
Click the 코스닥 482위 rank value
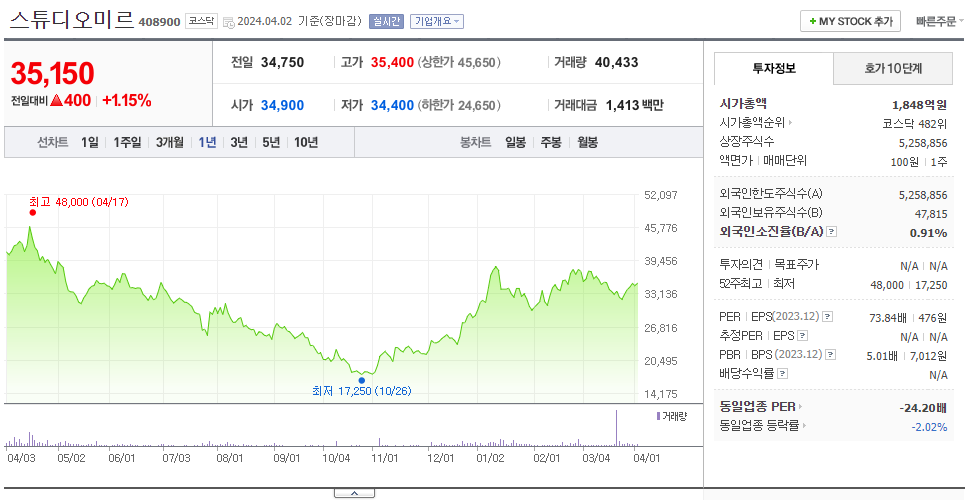point(915,123)
